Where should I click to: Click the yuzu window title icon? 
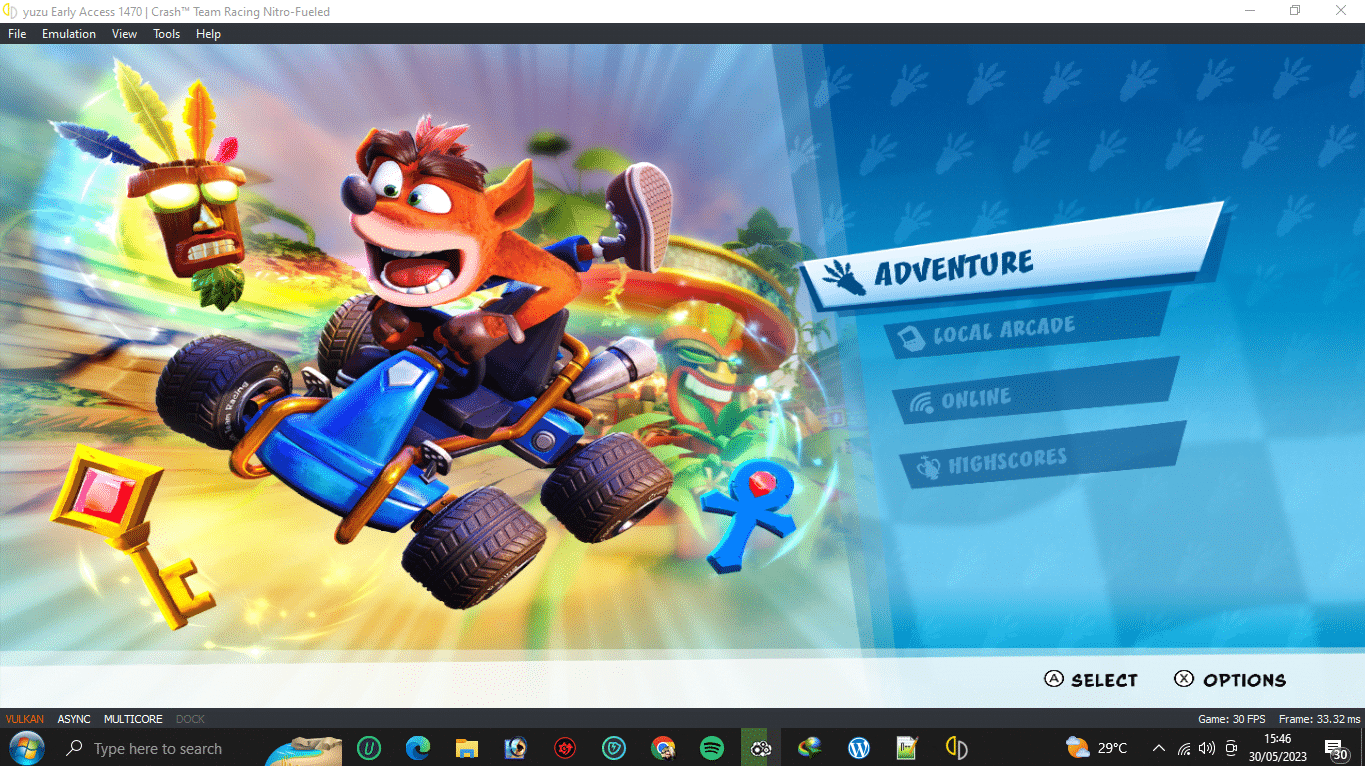click(11, 11)
